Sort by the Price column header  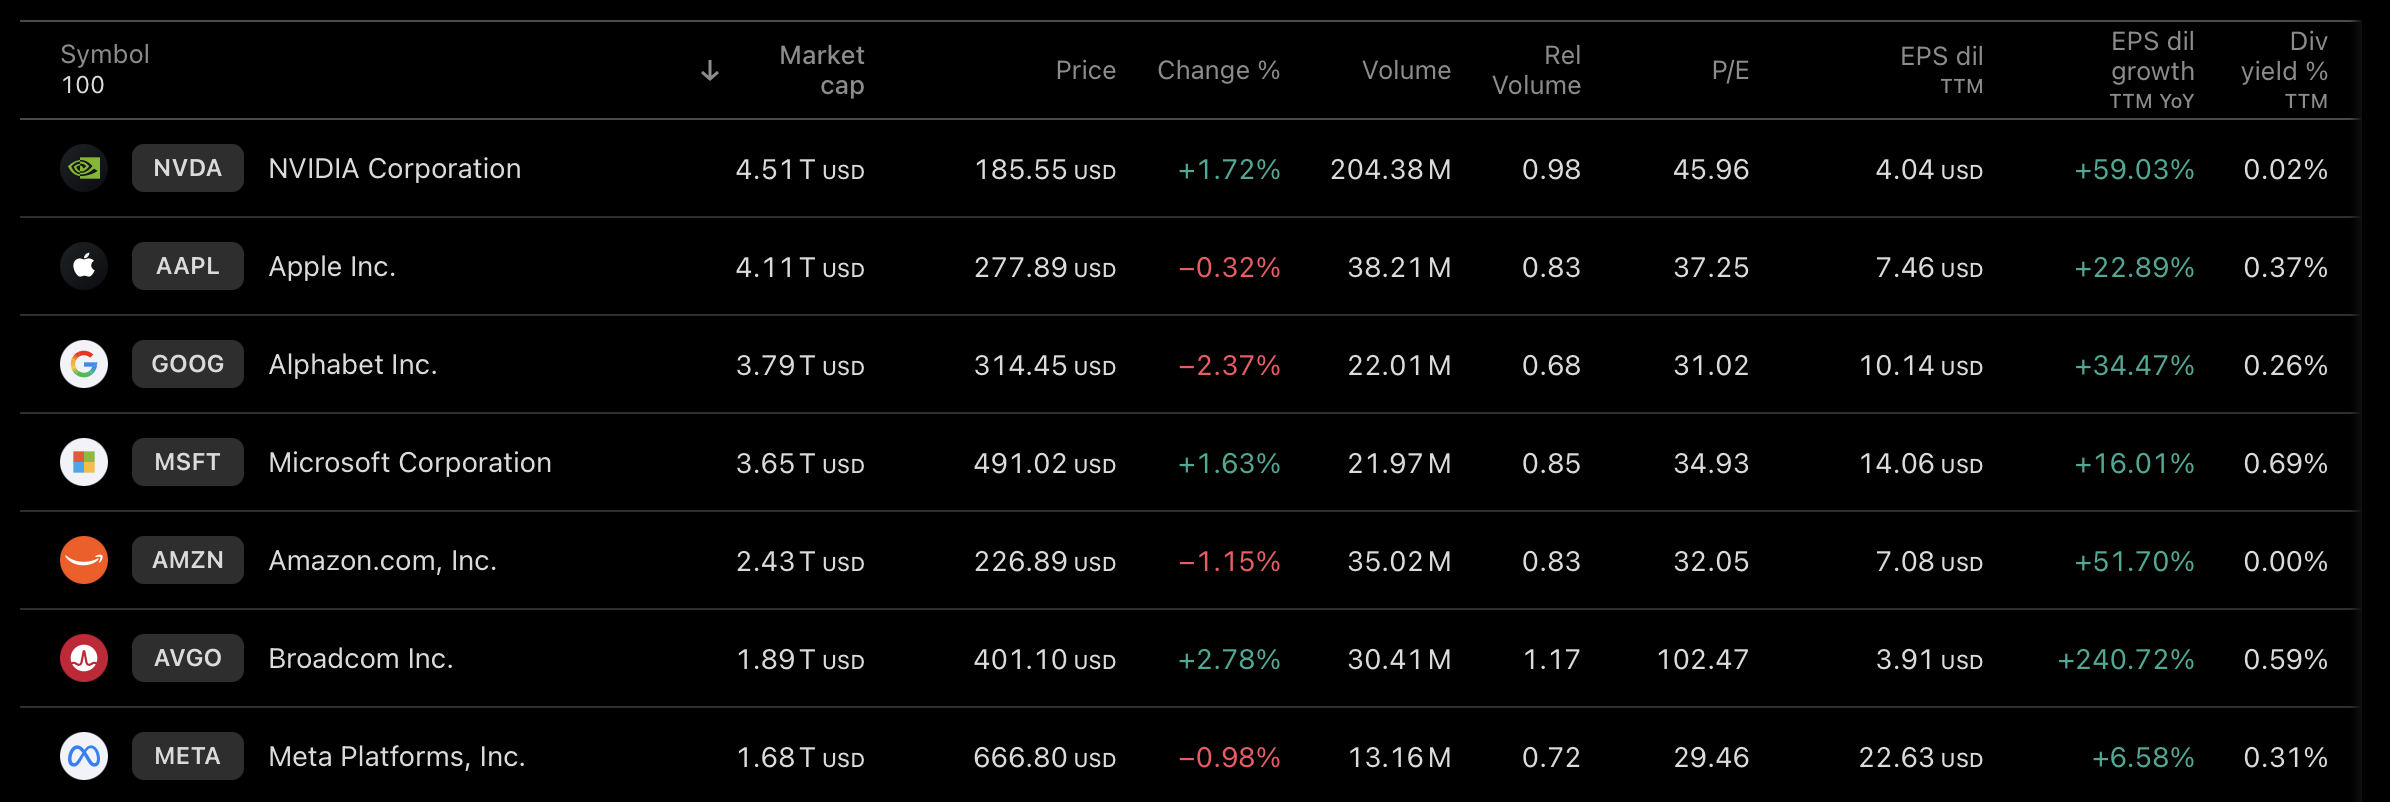tap(1085, 71)
